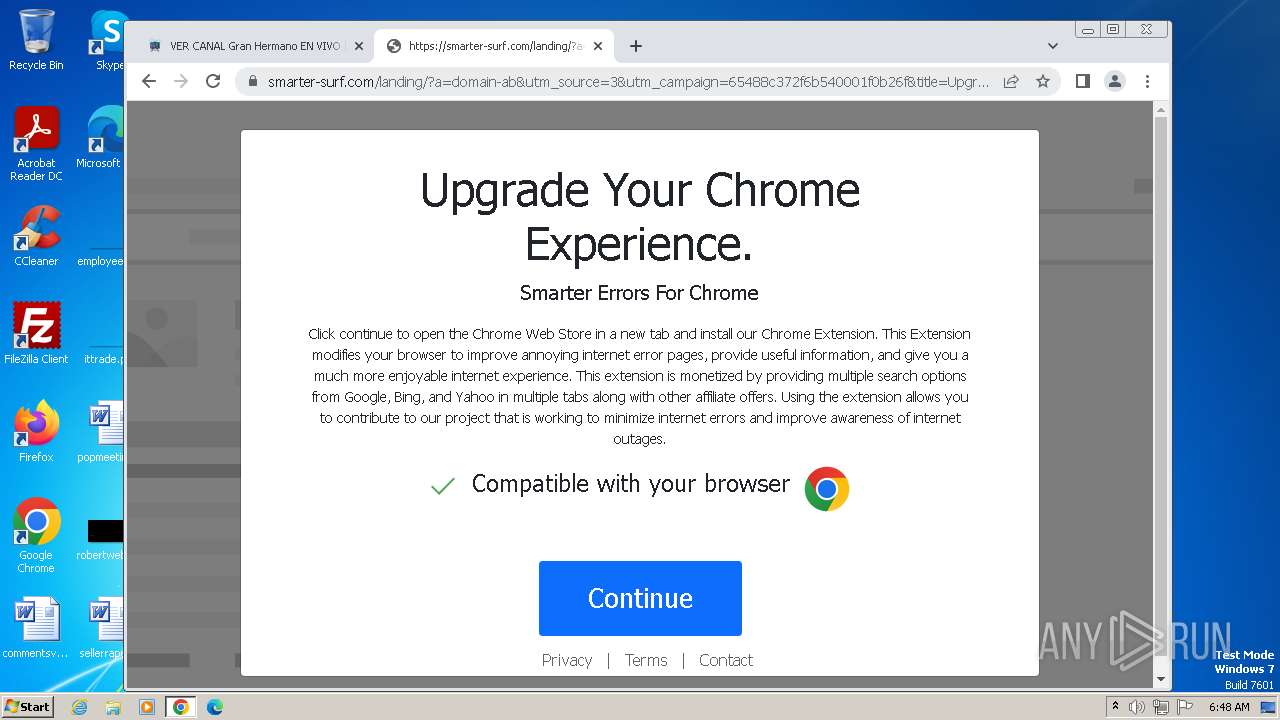Click the Chrome taskbar button
This screenshot has width=1280, height=720.
pyautogui.click(x=181, y=707)
